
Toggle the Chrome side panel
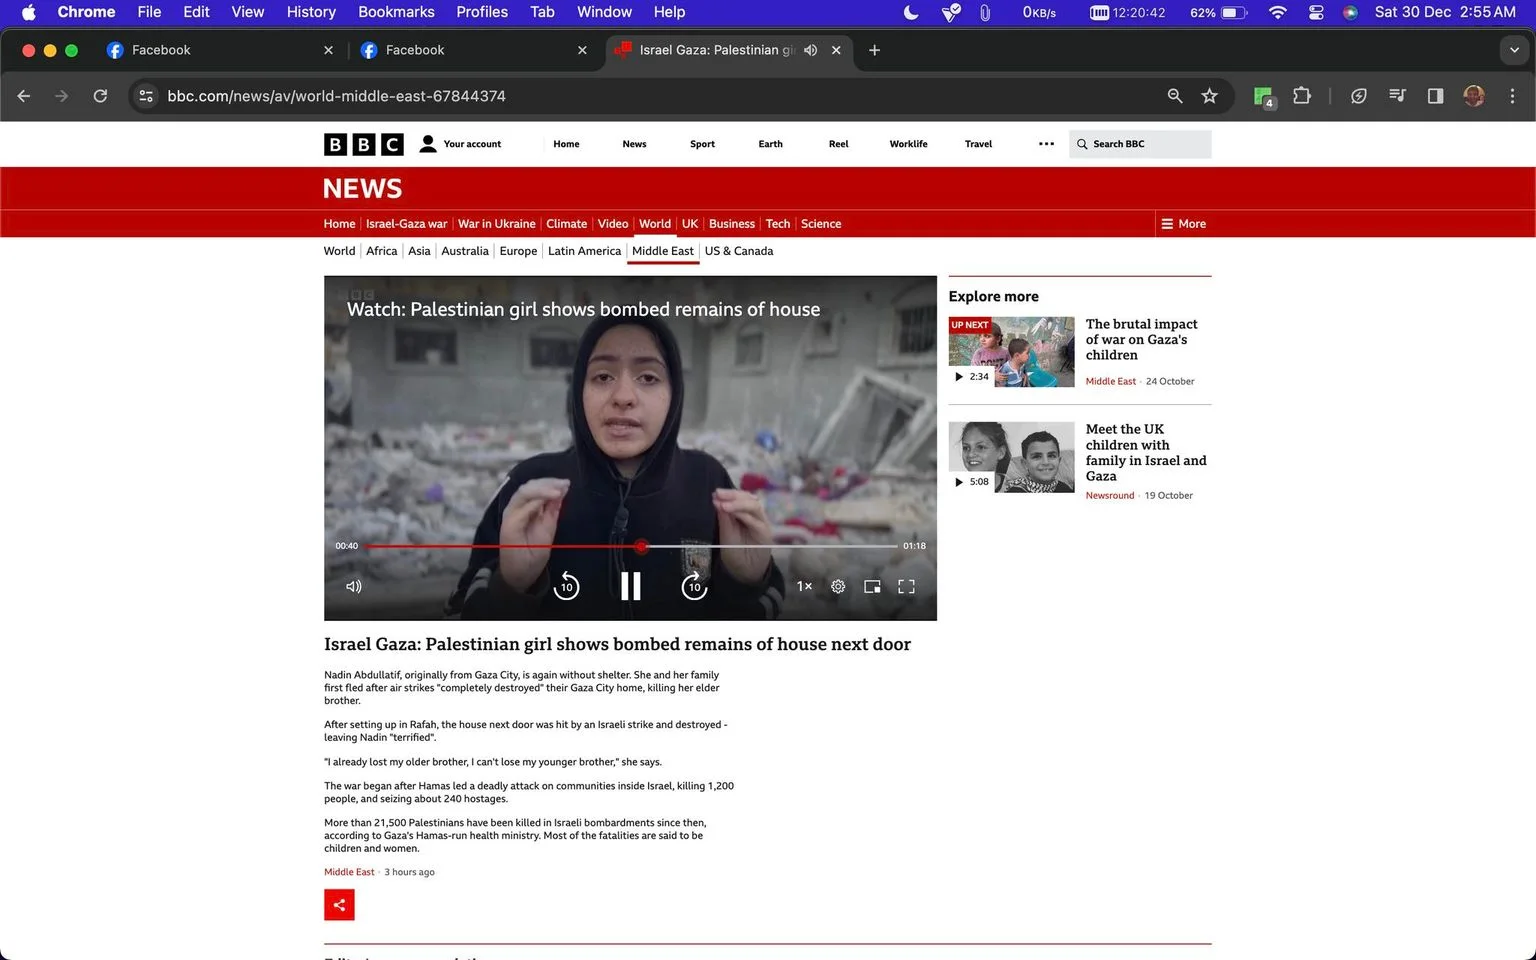(1435, 96)
